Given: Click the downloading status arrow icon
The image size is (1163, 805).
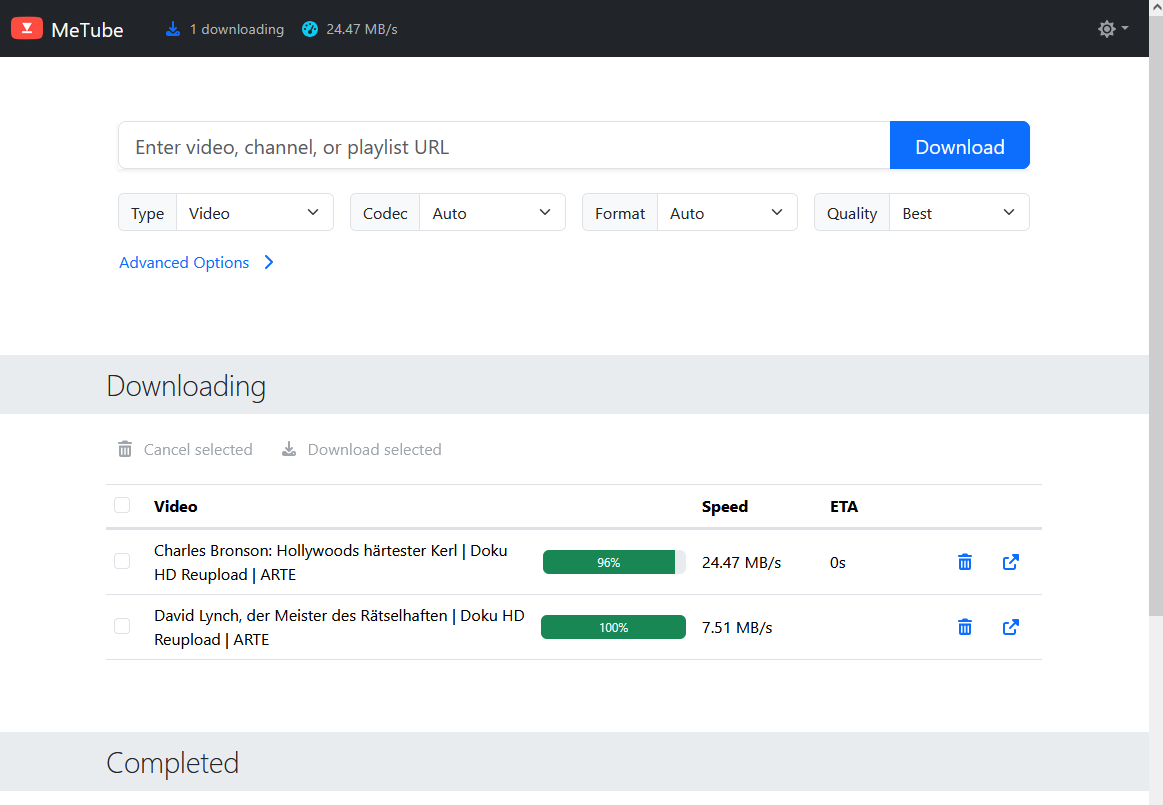Looking at the screenshot, I should pyautogui.click(x=173, y=29).
